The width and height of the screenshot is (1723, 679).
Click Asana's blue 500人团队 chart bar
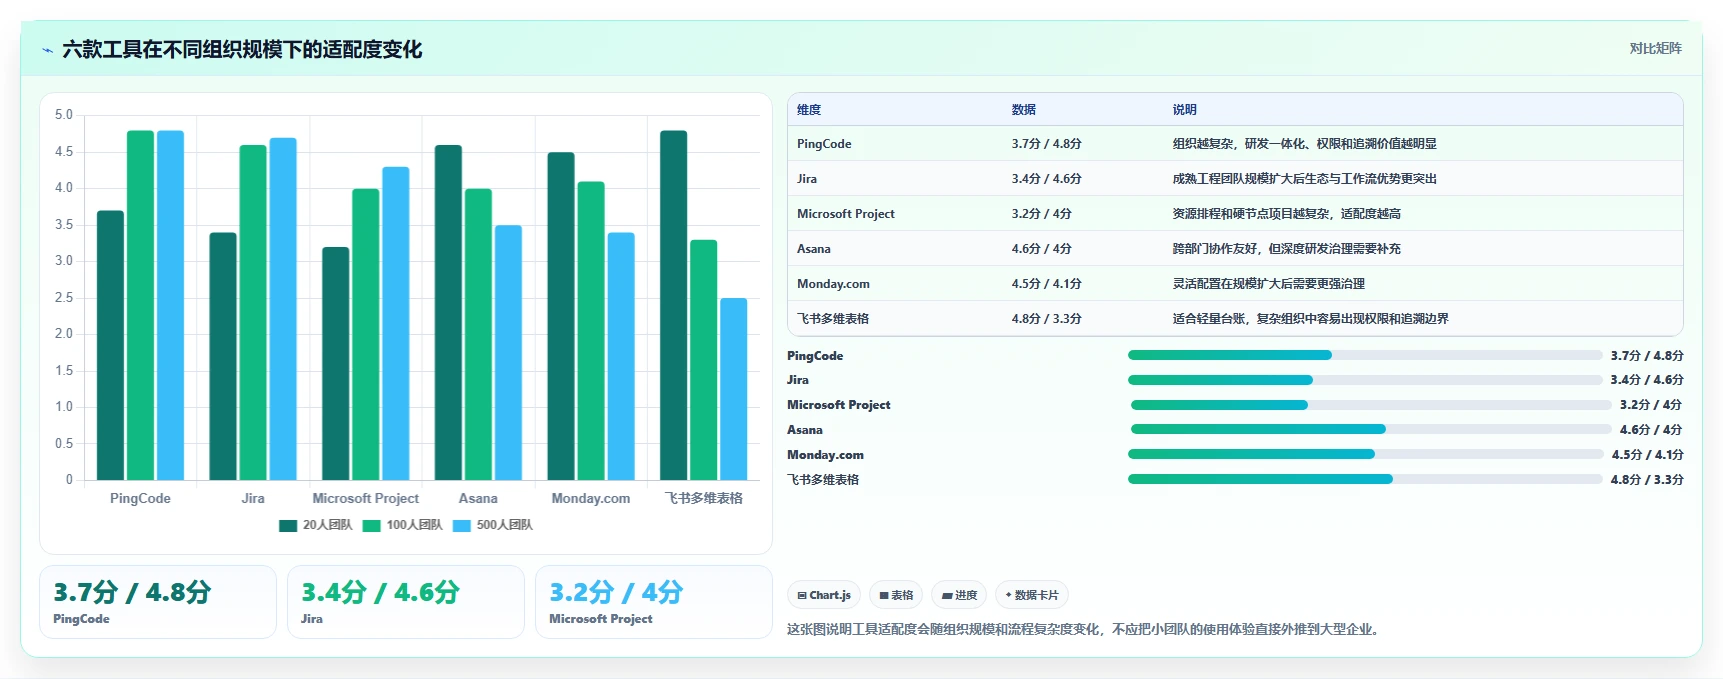point(508,352)
